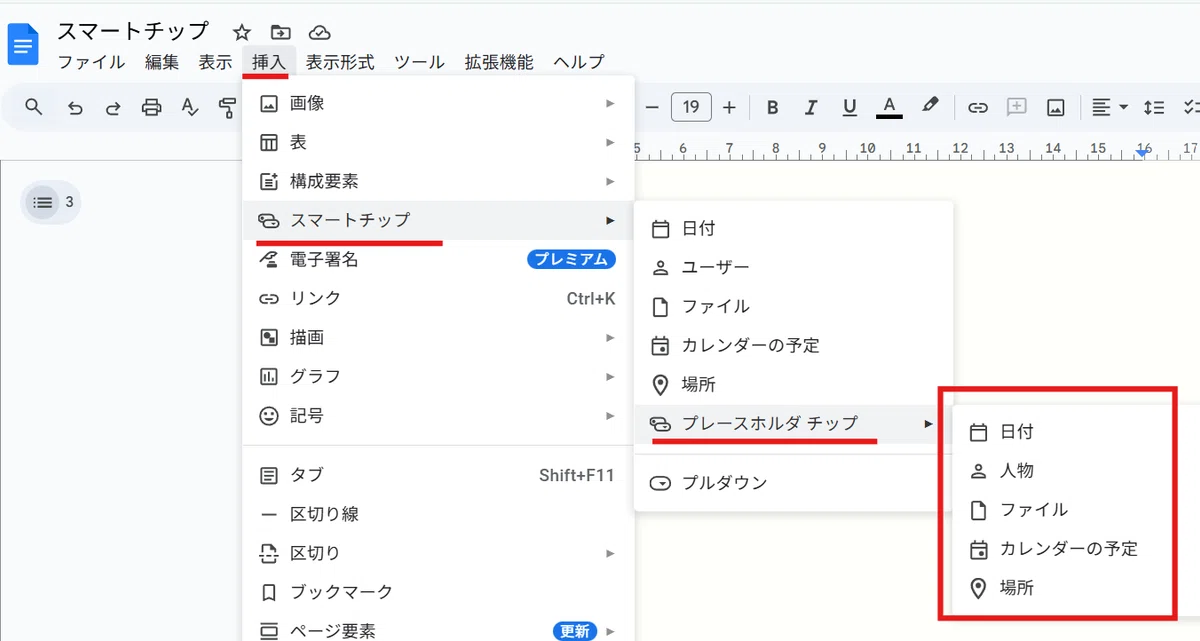Toggle italic formatting

pyautogui.click(x=811, y=107)
